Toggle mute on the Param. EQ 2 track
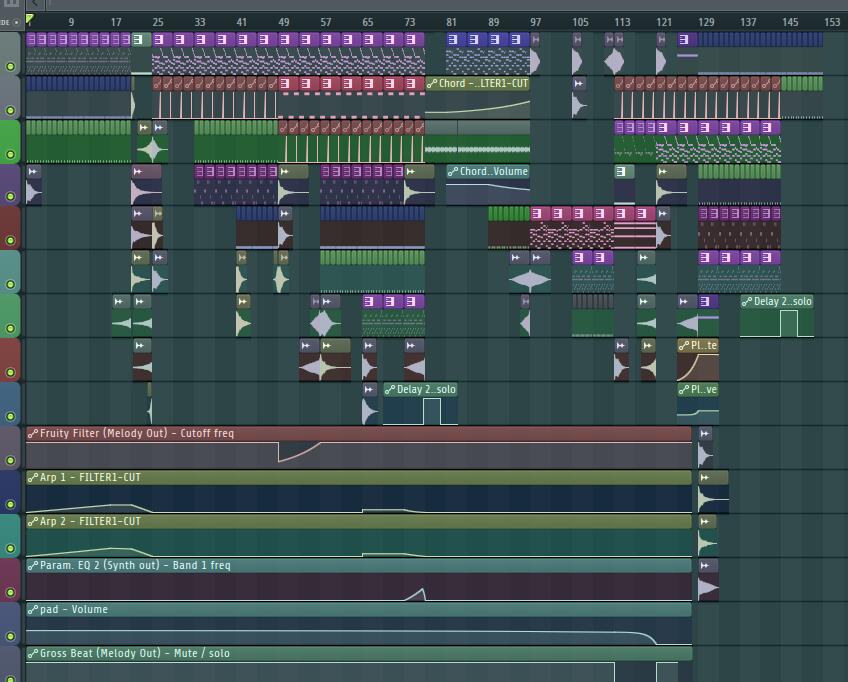Viewport: 848px width, 682px height. pyautogui.click(x=11, y=593)
